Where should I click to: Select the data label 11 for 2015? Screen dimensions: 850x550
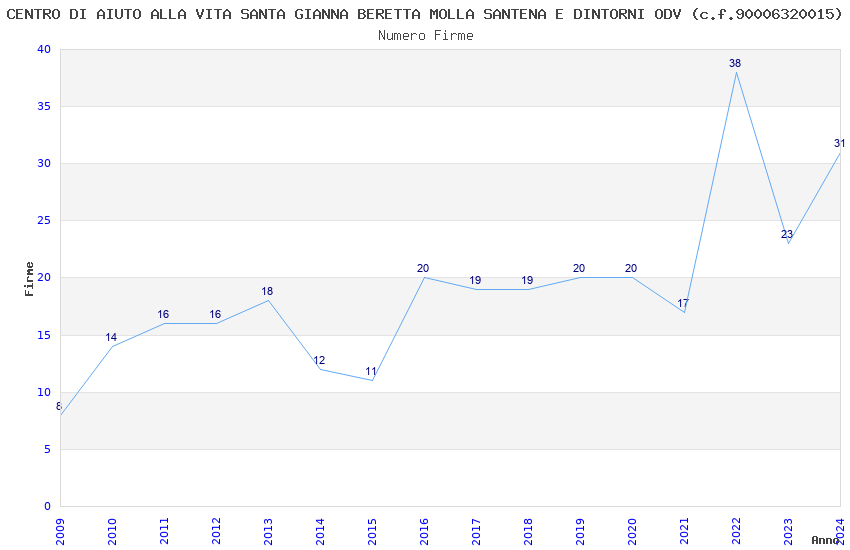pos(371,372)
